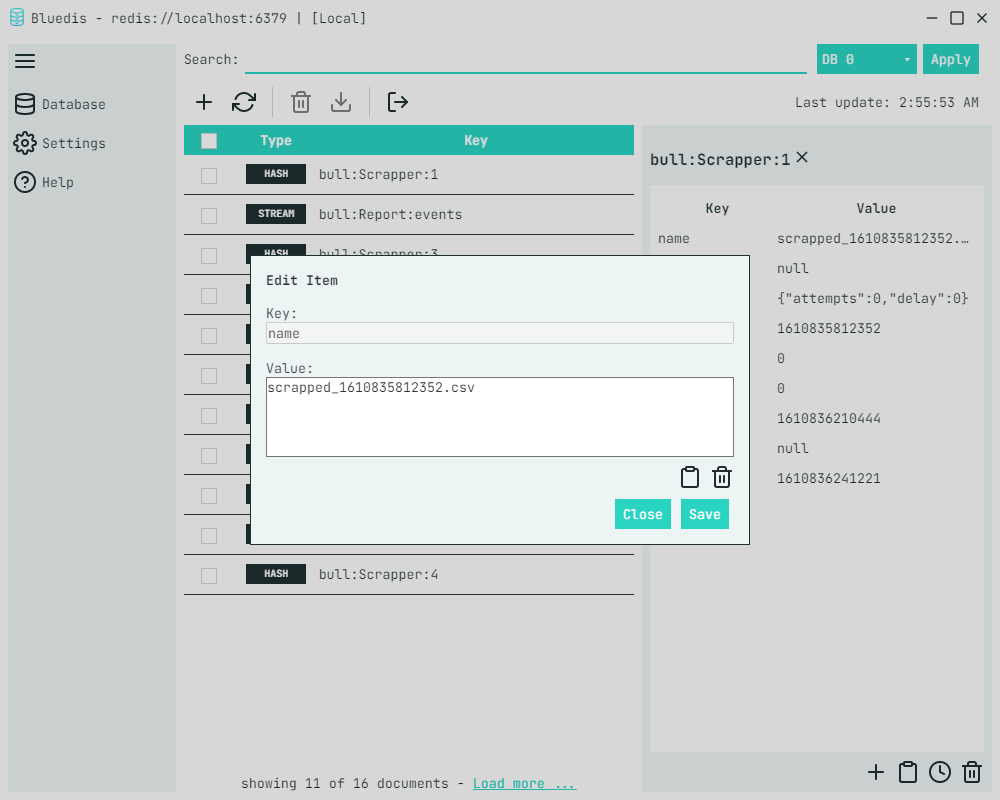Click the add new key plus icon
The width and height of the screenshot is (1000, 800).
(x=204, y=102)
